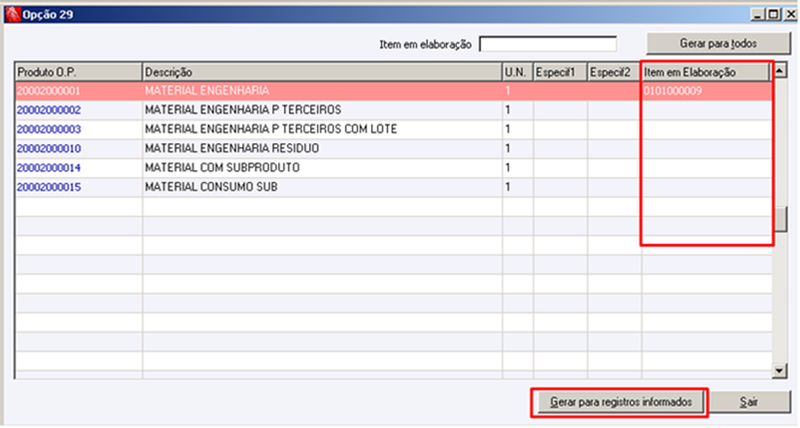
Task: Minimize the Opção 29 window
Action: click(757, 15)
